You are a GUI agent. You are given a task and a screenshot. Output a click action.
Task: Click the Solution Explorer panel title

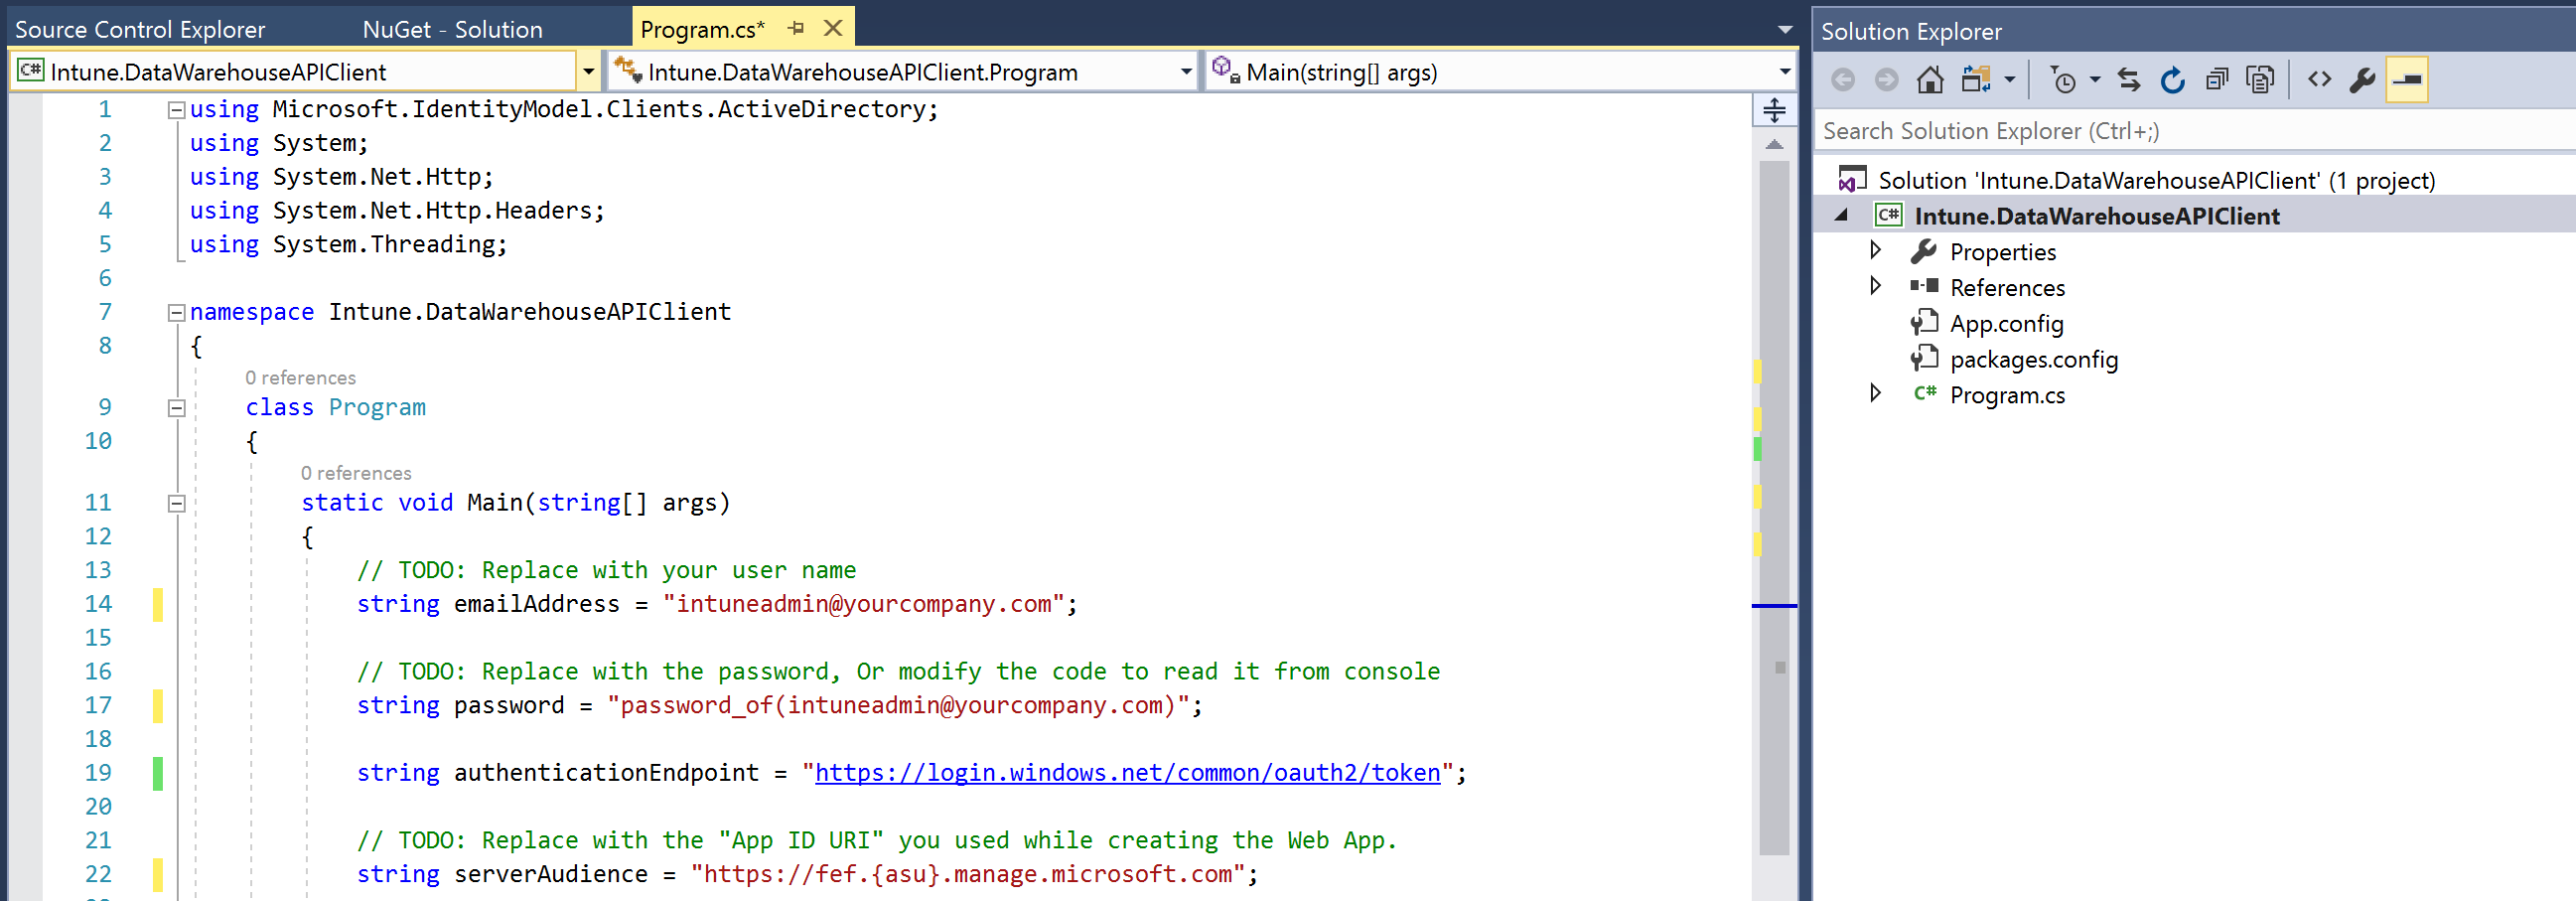pos(1911,31)
